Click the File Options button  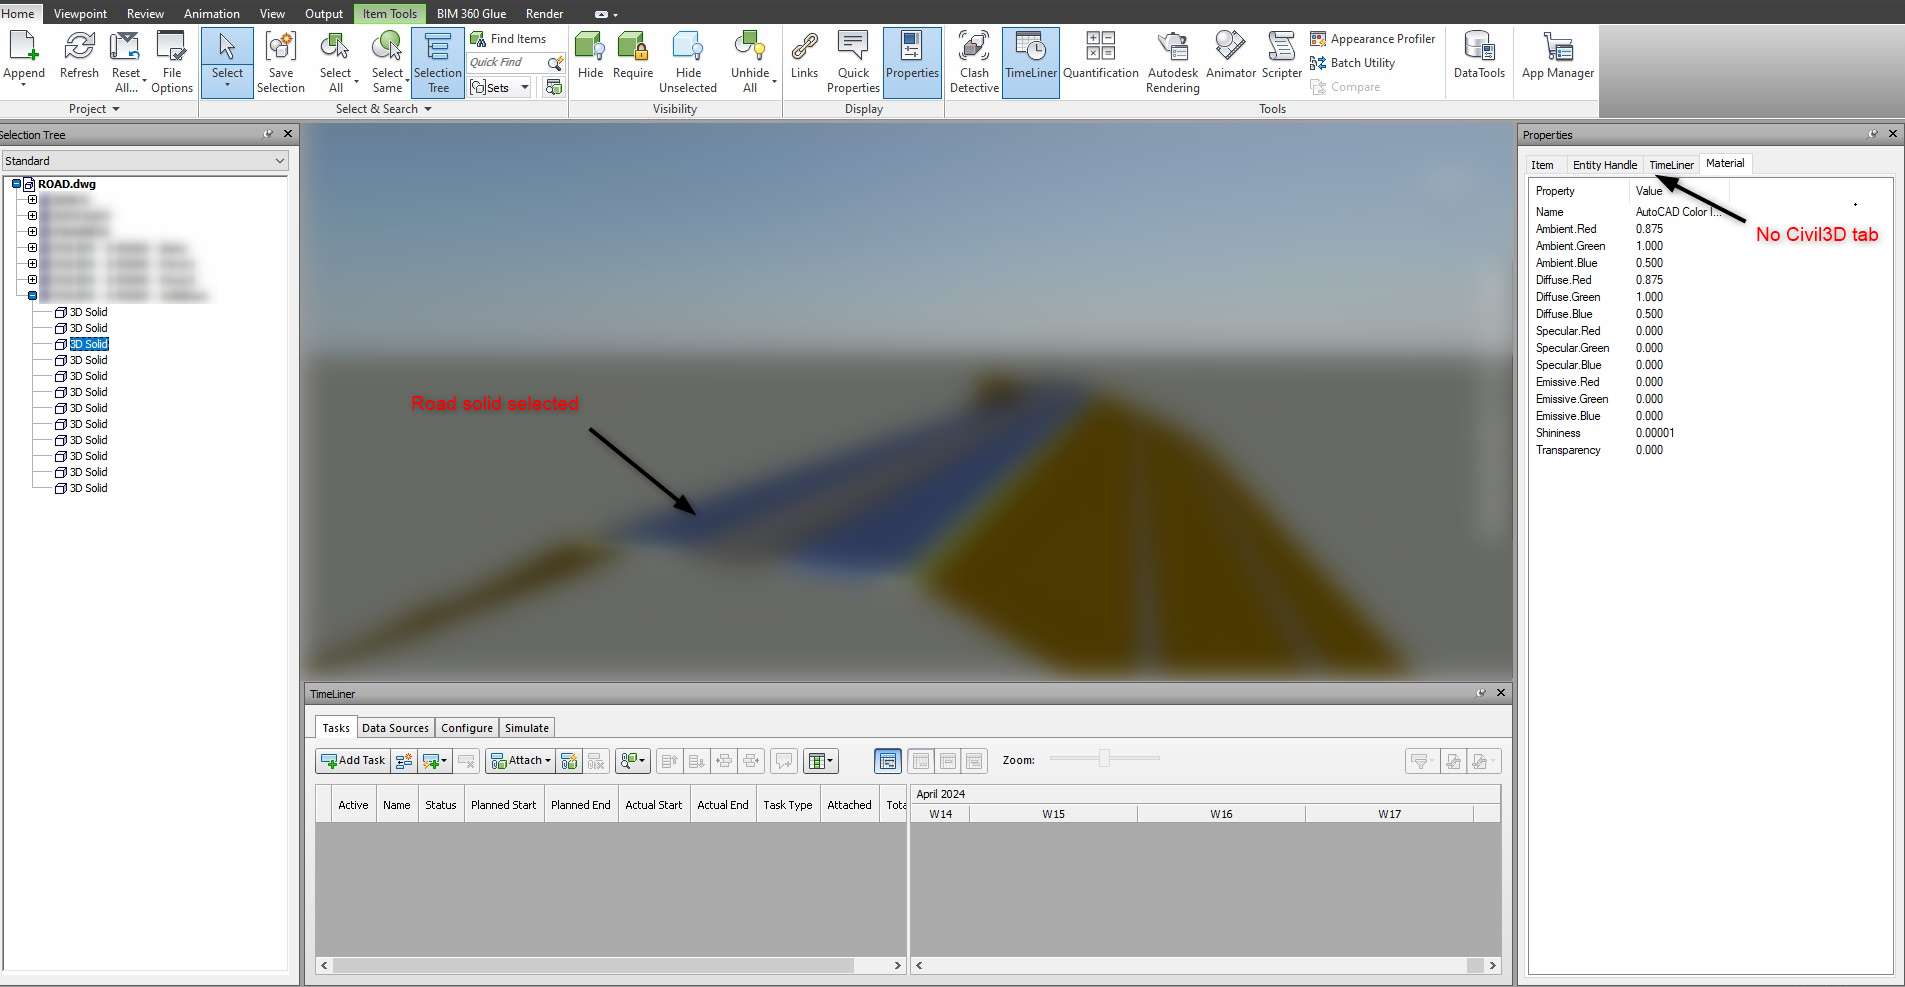[172, 62]
